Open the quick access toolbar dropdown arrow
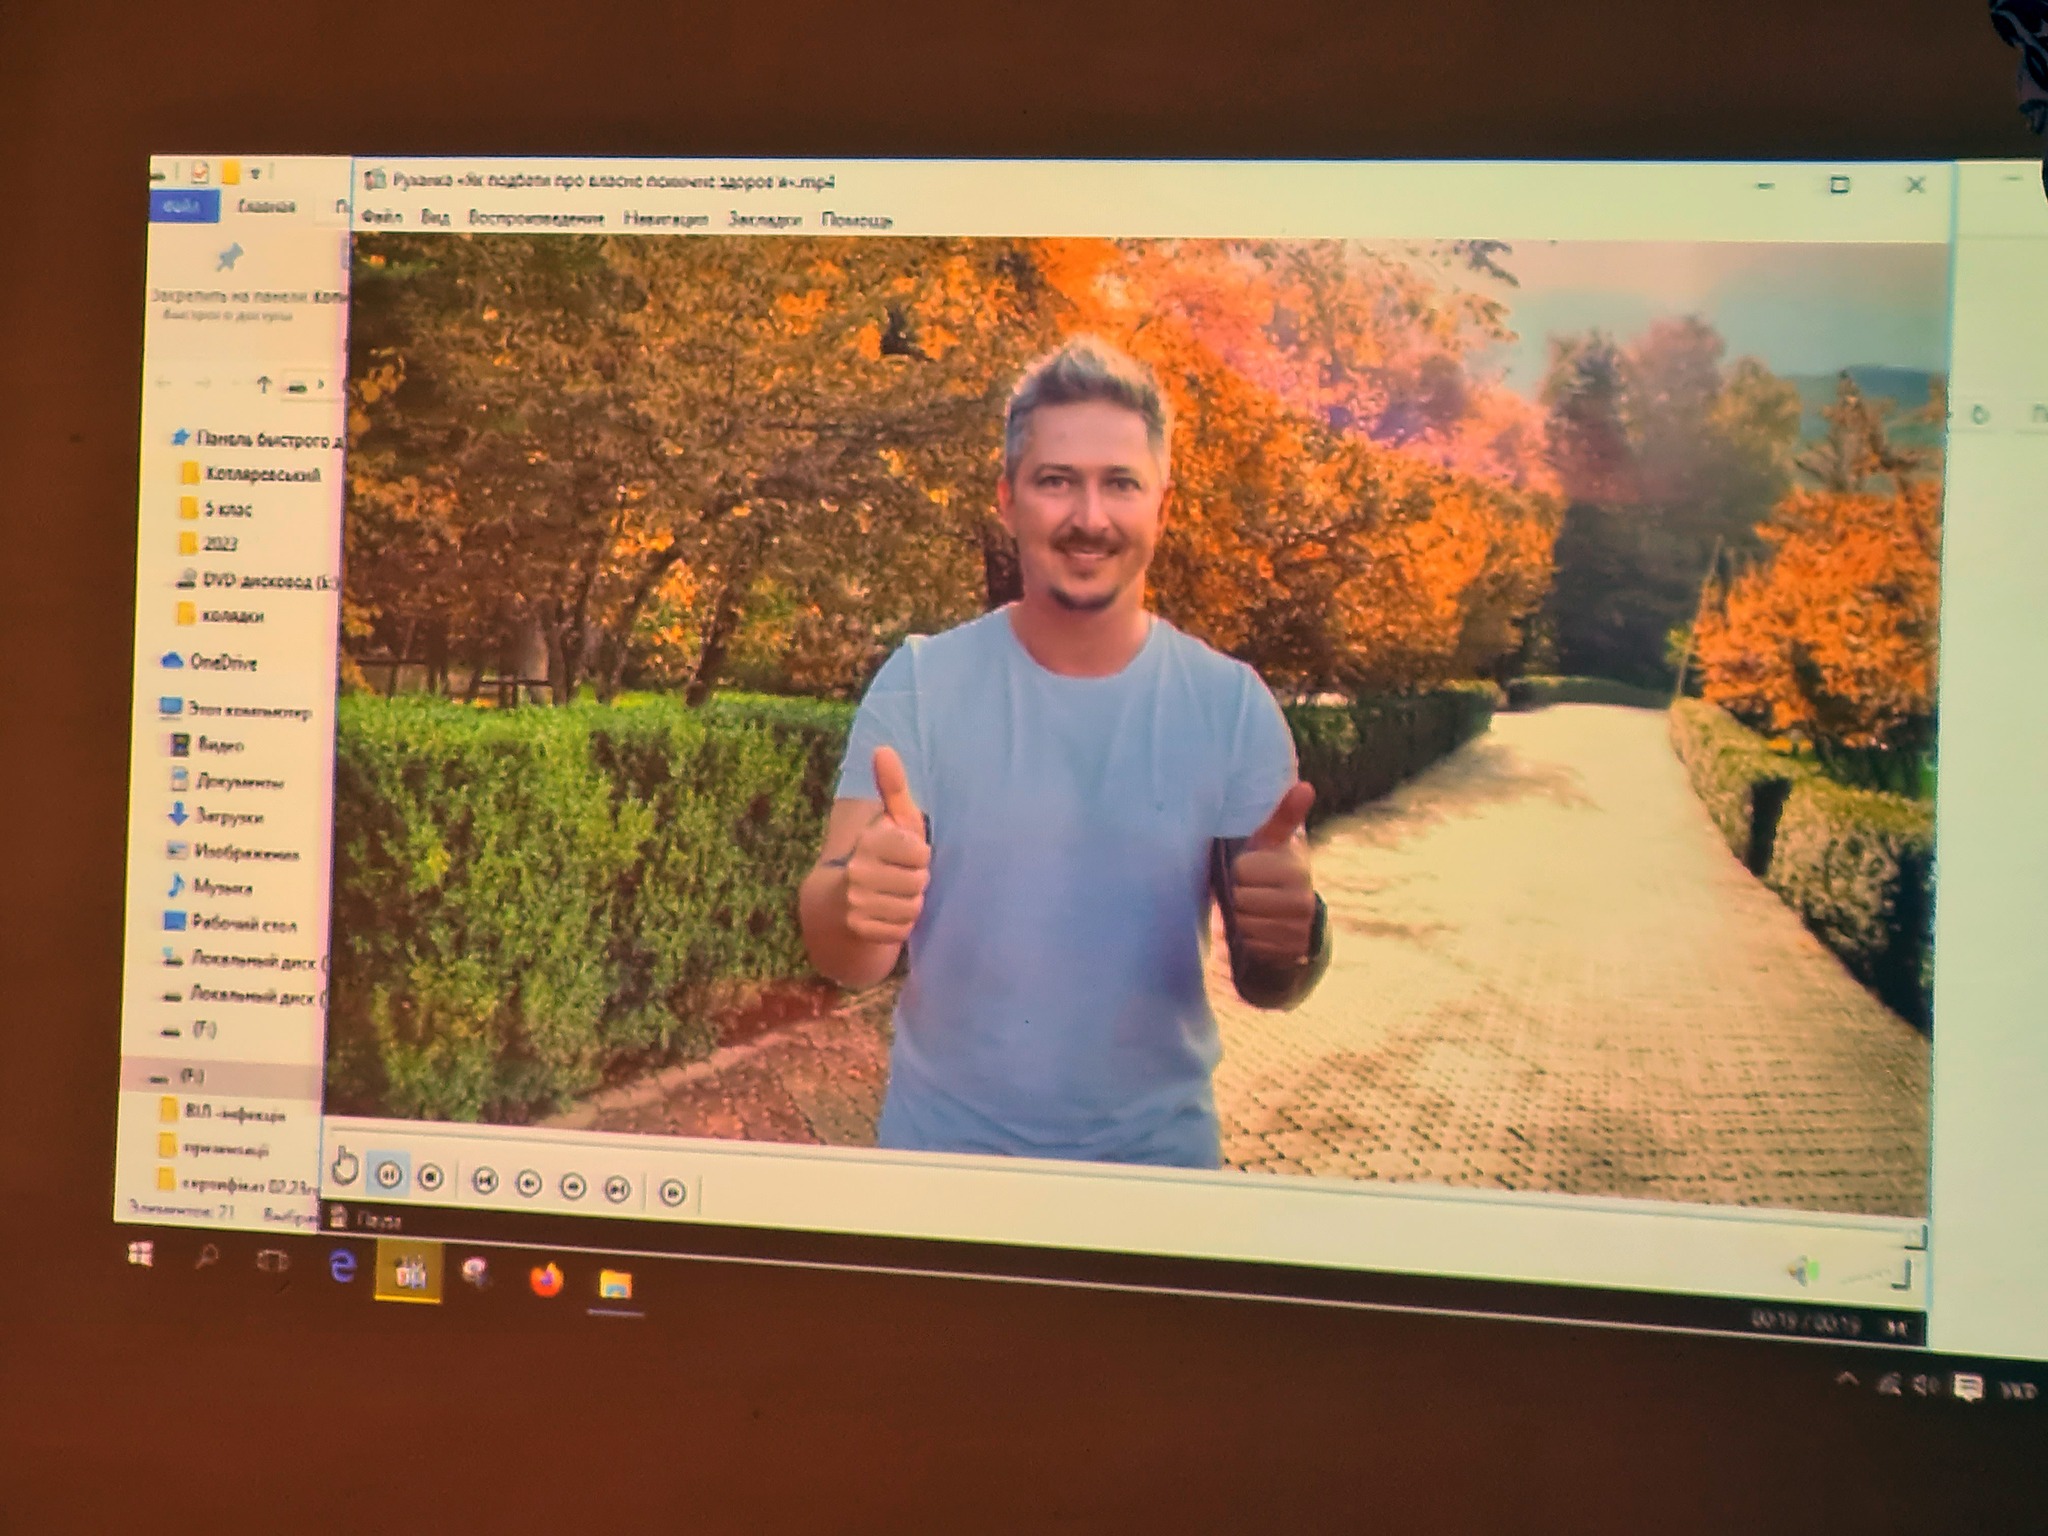The width and height of the screenshot is (2048, 1536). (x=256, y=175)
